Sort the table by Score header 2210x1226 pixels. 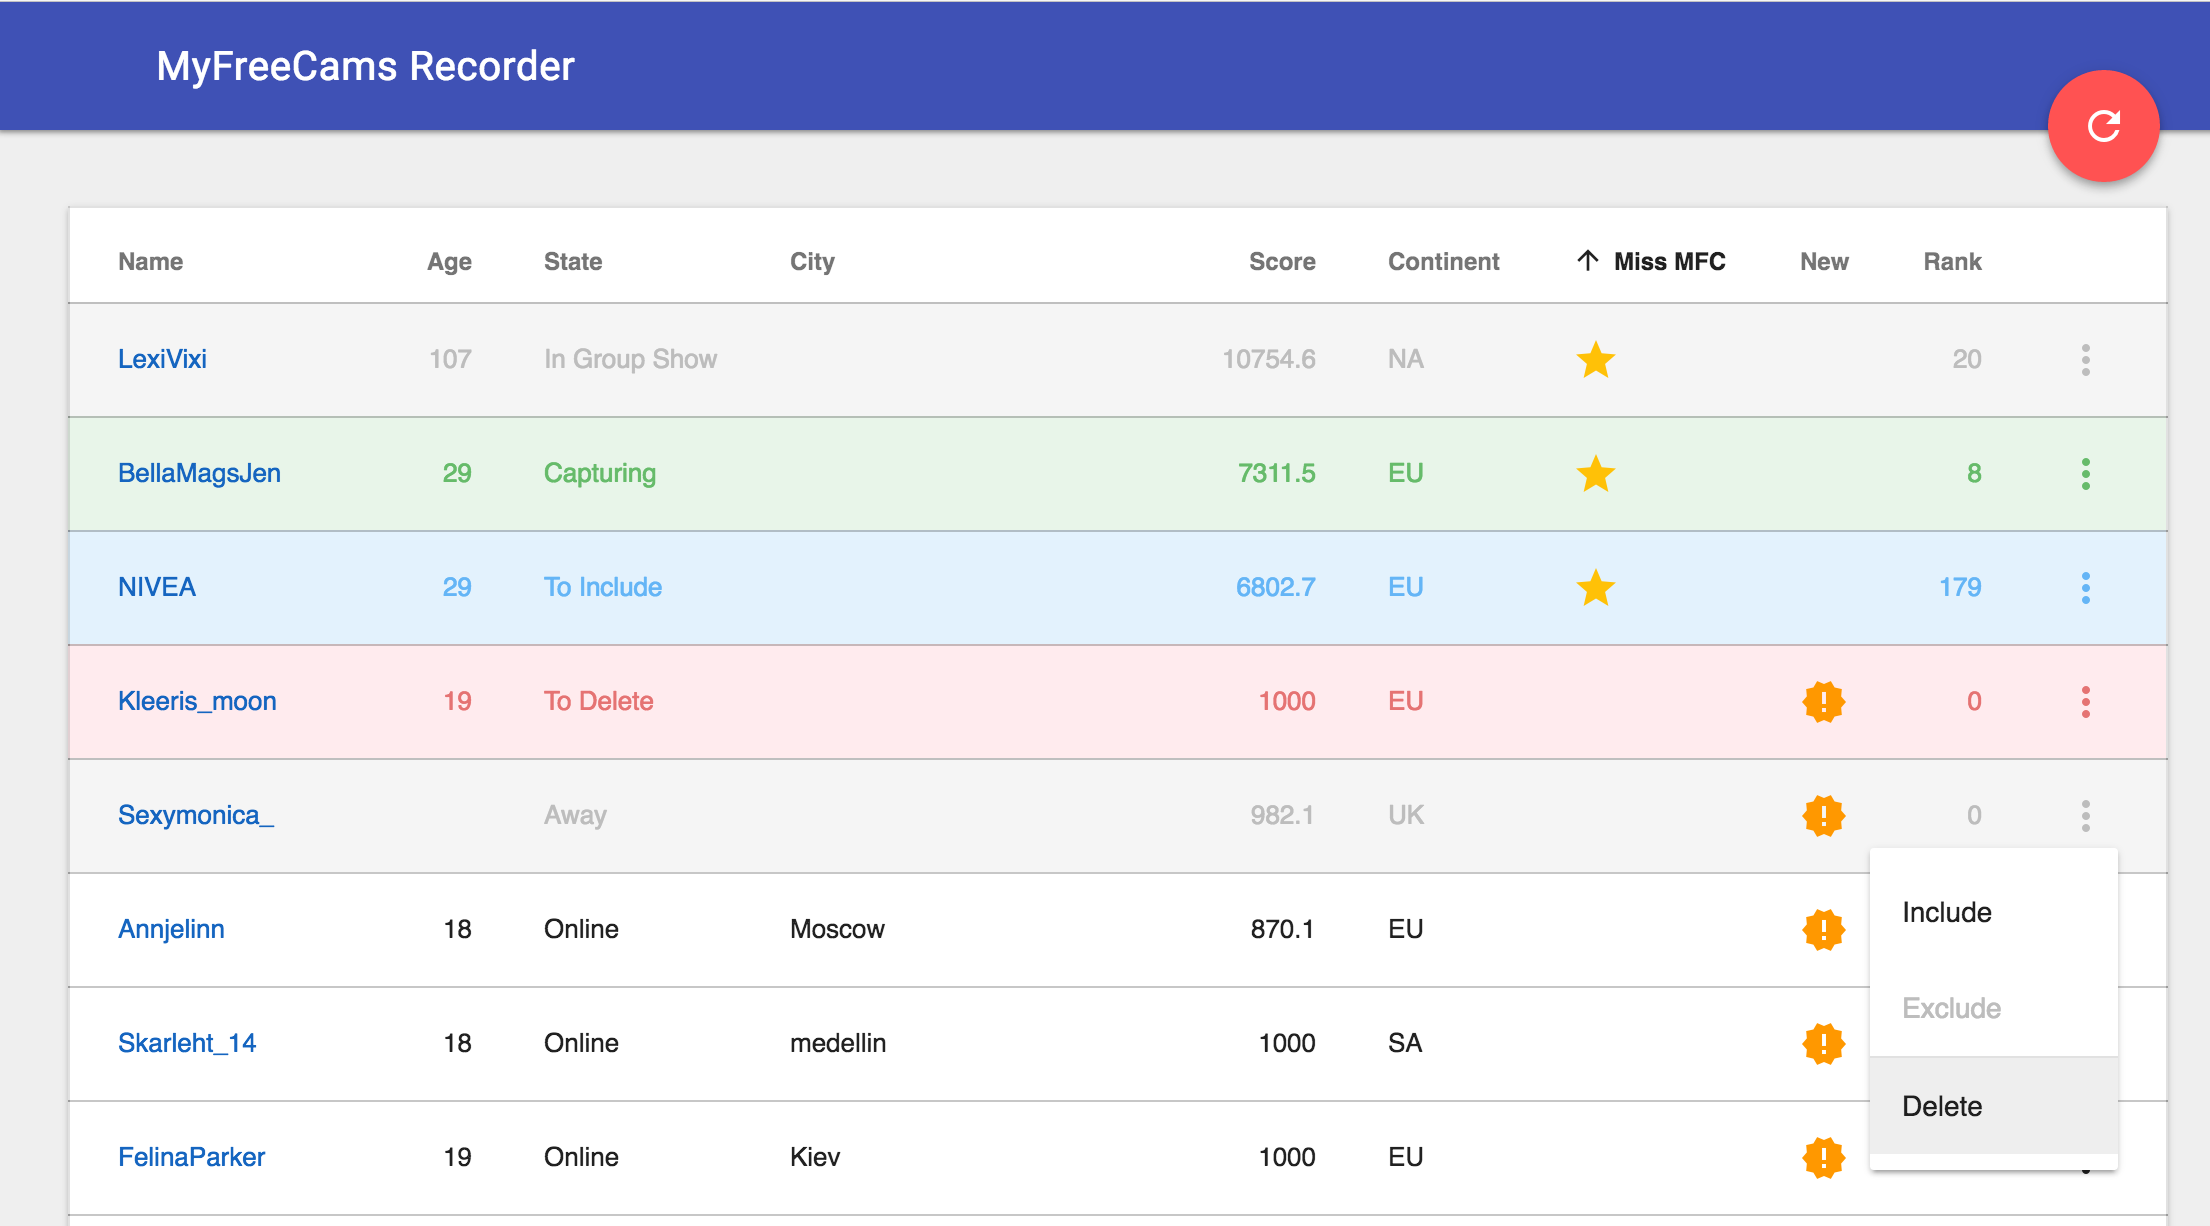click(x=1281, y=262)
